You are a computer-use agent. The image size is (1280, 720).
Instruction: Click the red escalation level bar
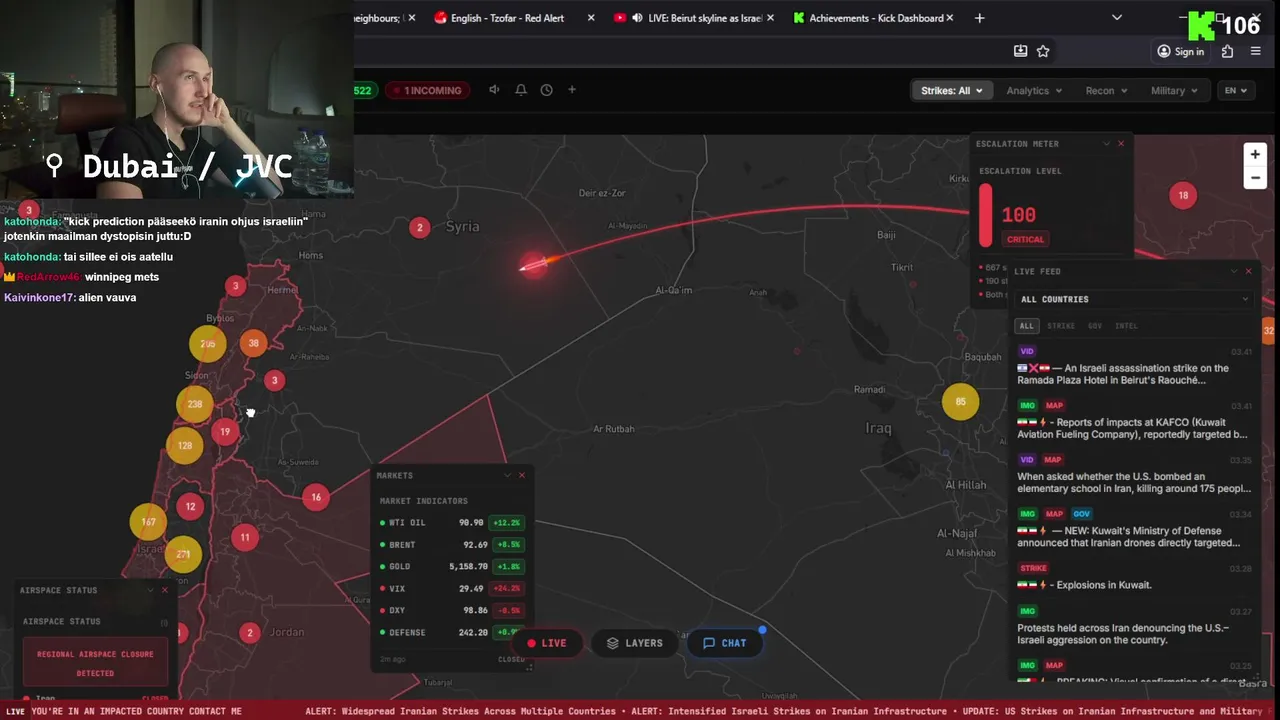coord(986,215)
